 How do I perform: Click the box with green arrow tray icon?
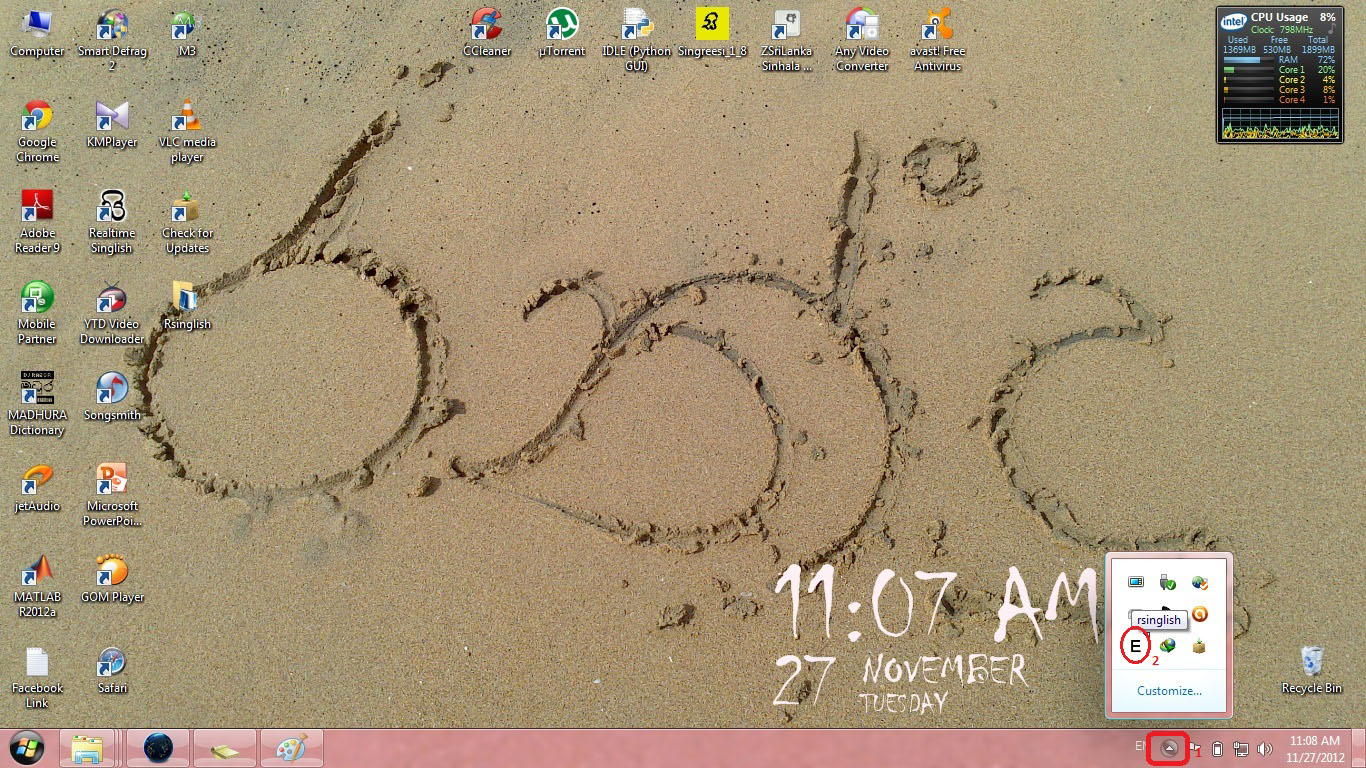(x=1199, y=646)
